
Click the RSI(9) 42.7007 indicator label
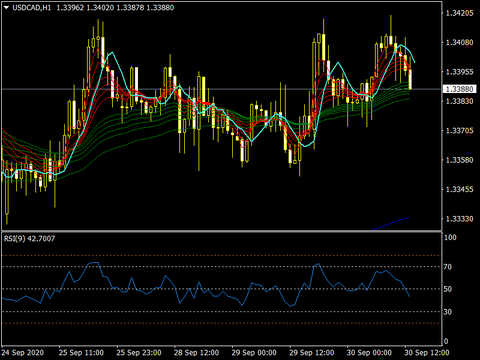(x=29, y=238)
